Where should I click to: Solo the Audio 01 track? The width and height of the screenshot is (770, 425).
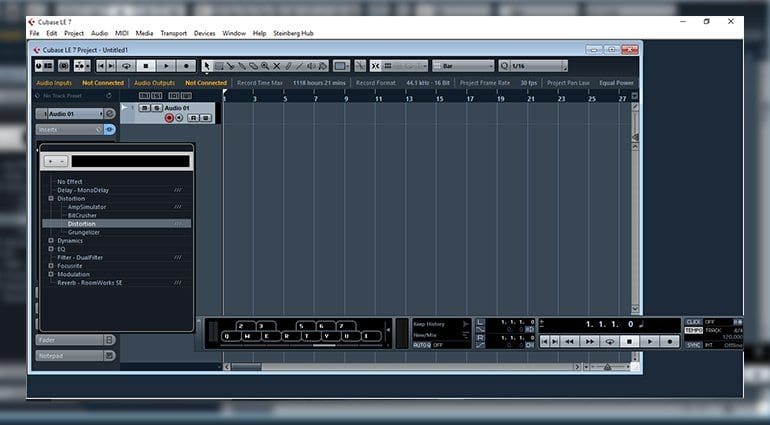(156, 108)
